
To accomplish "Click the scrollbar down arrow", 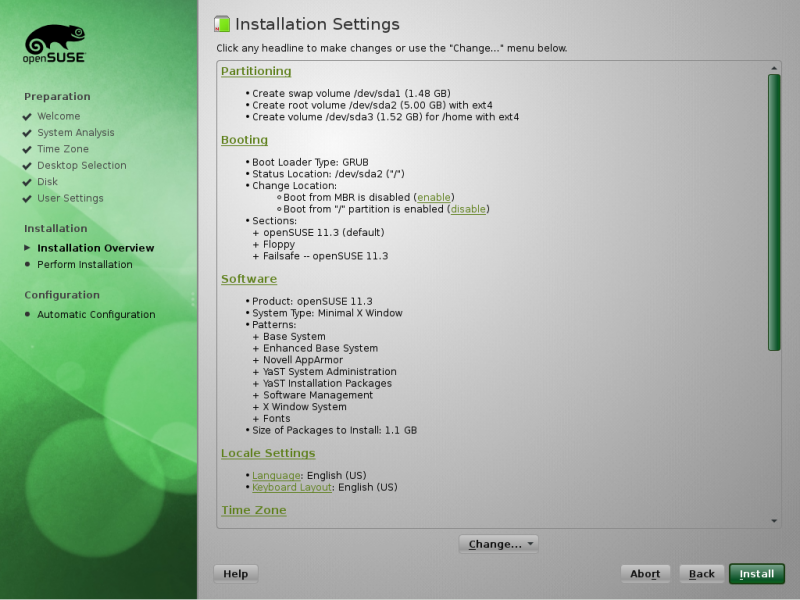I will [x=774, y=521].
